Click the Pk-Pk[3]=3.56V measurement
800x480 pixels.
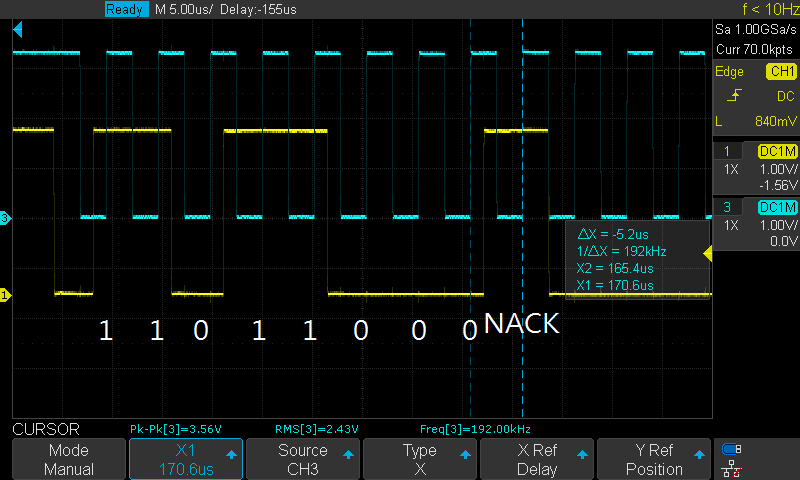point(176,429)
